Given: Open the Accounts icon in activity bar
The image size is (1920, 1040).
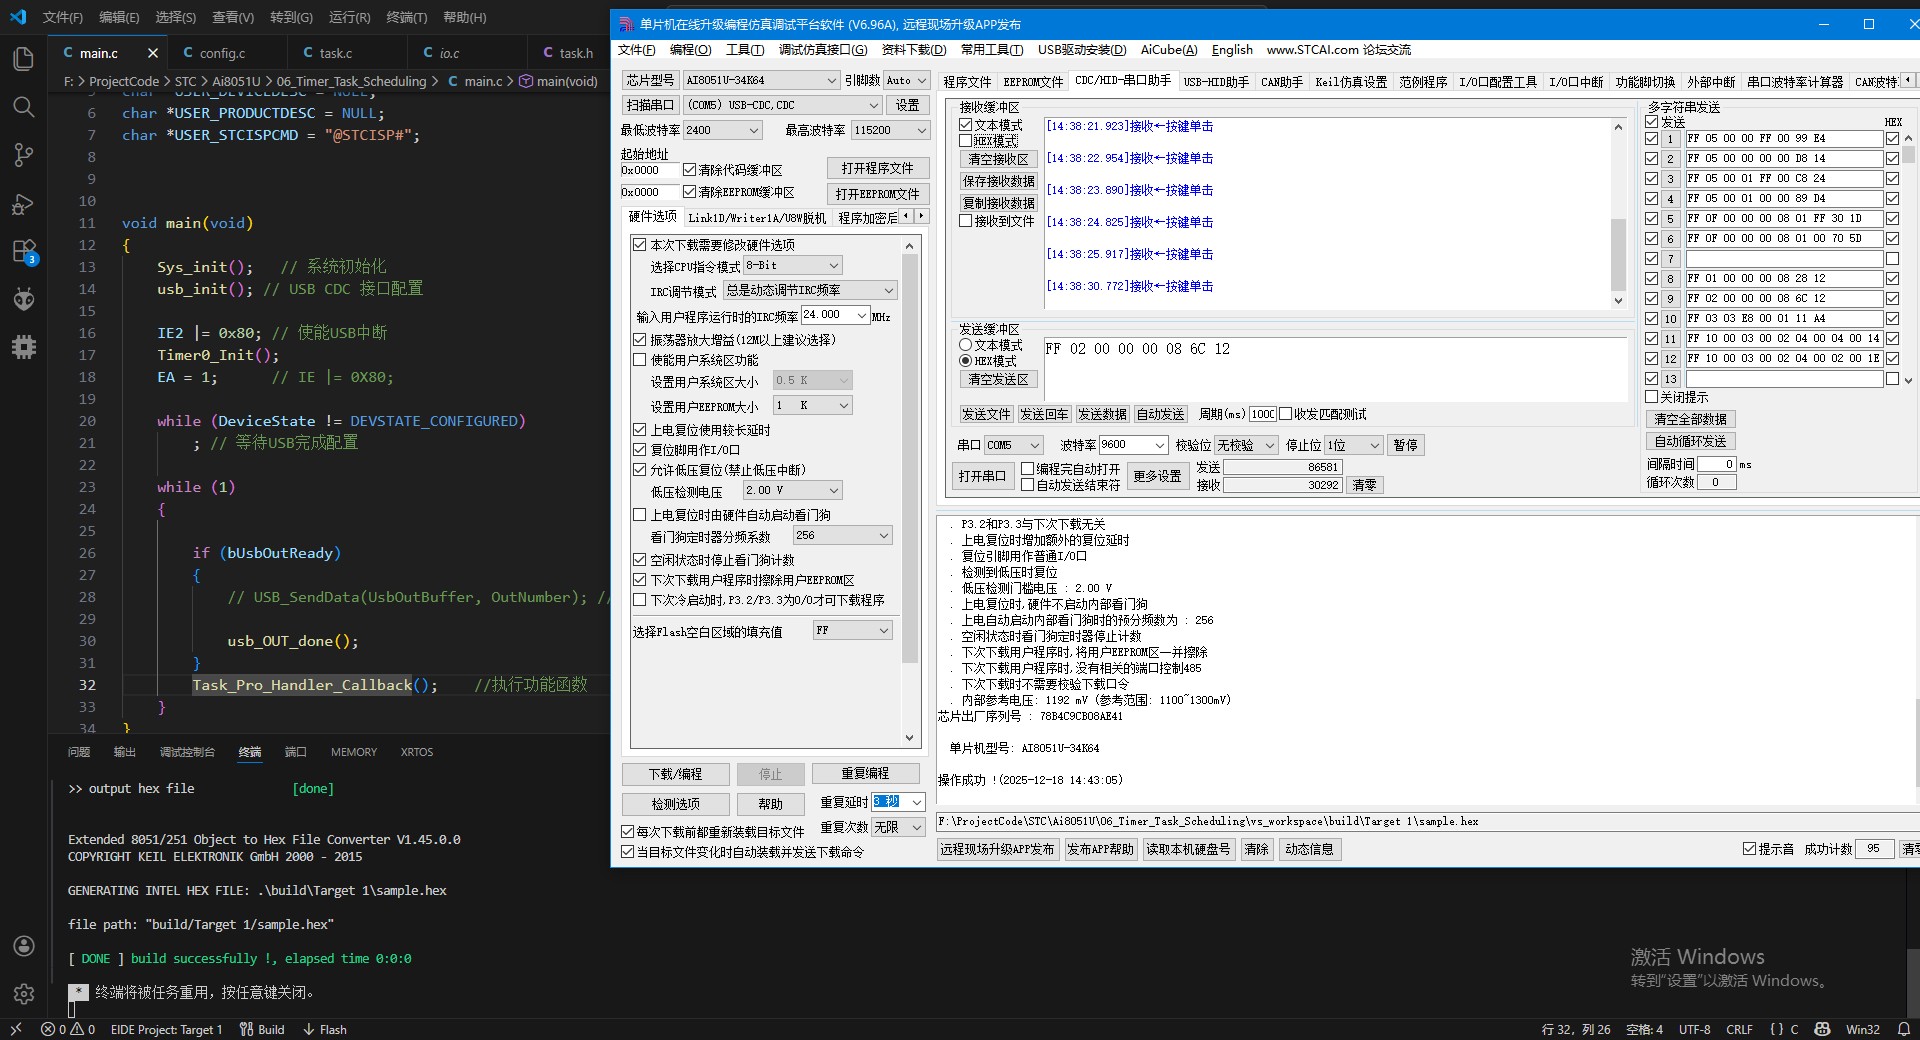Looking at the screenshot, I should [23, 946].
